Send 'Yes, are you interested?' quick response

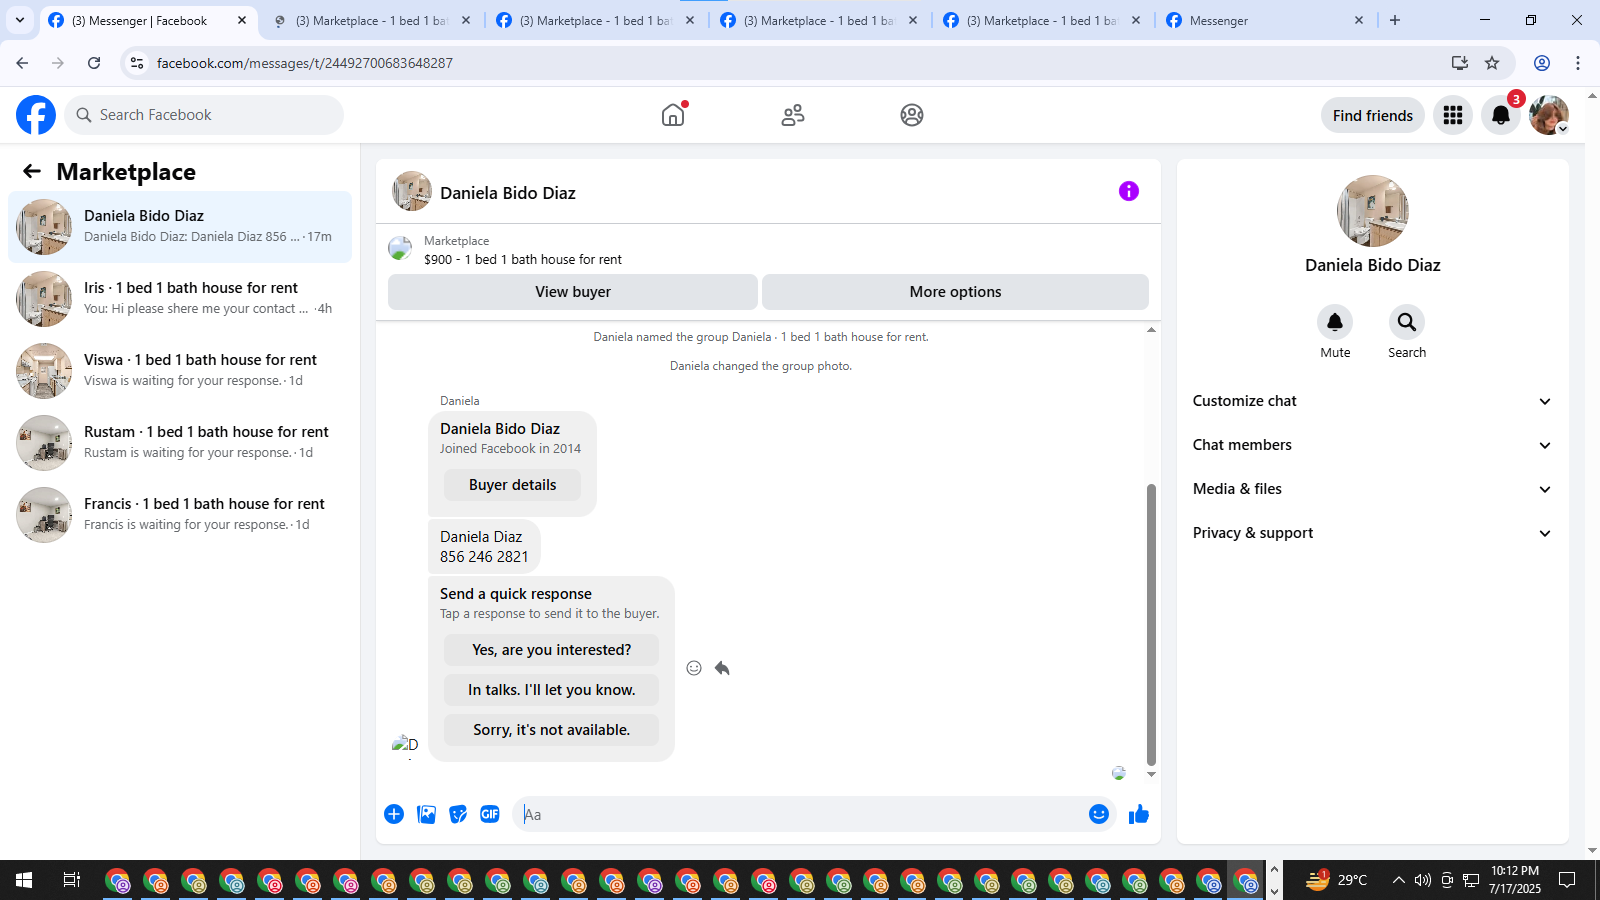[551, 650]
